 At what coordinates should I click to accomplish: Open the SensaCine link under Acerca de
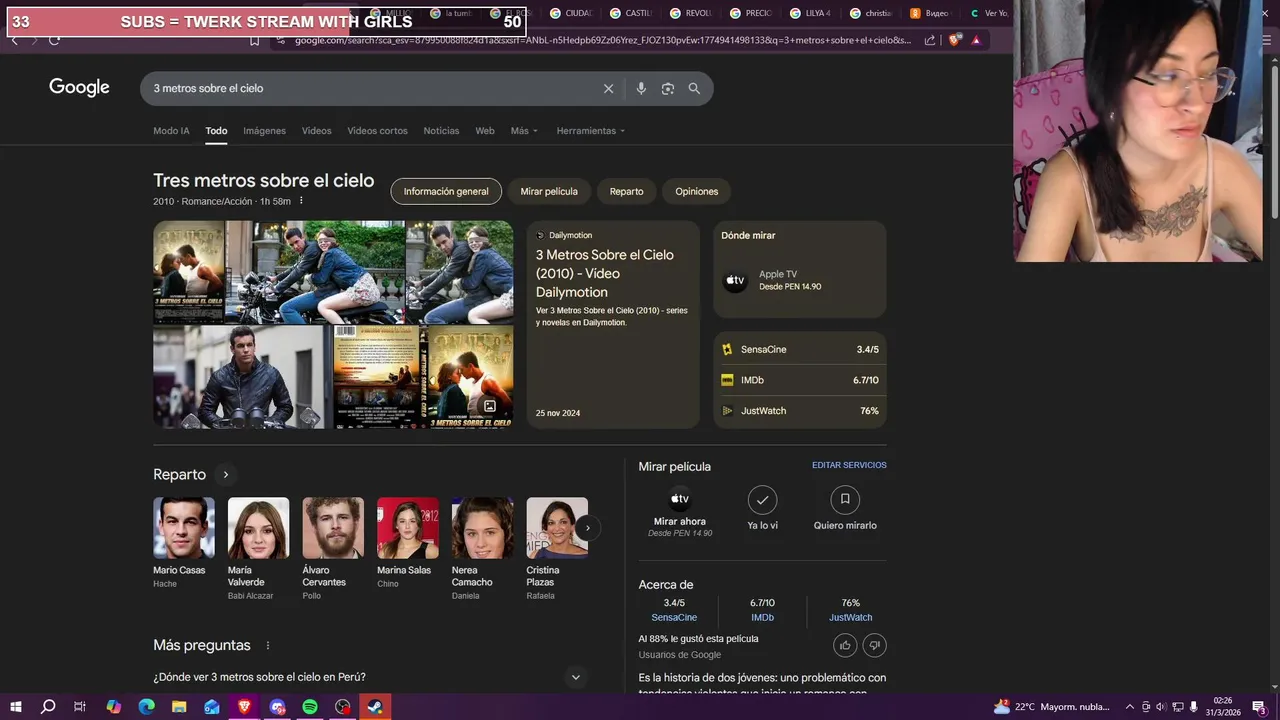click(674, 617)
